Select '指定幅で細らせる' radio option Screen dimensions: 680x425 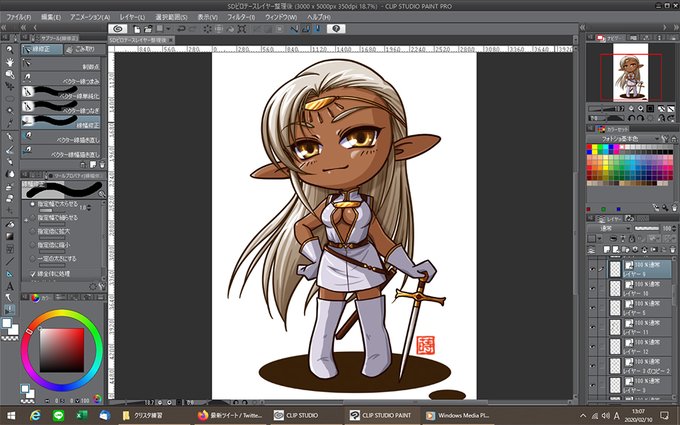(x=33, y=218)
